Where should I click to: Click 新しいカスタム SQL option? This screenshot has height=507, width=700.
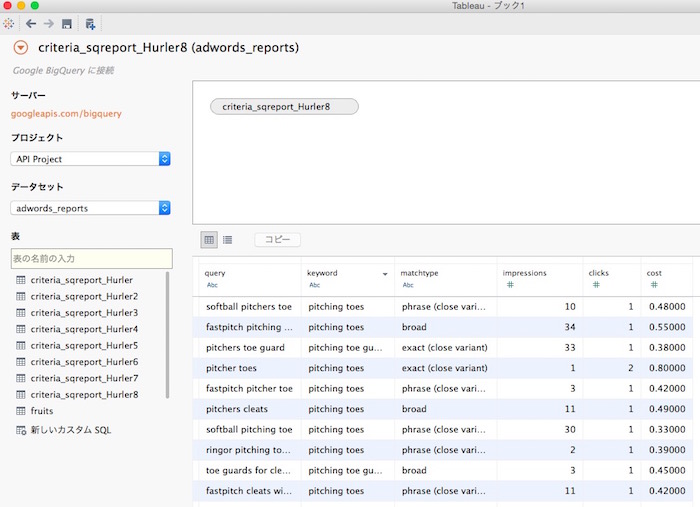tap(71, 430)
